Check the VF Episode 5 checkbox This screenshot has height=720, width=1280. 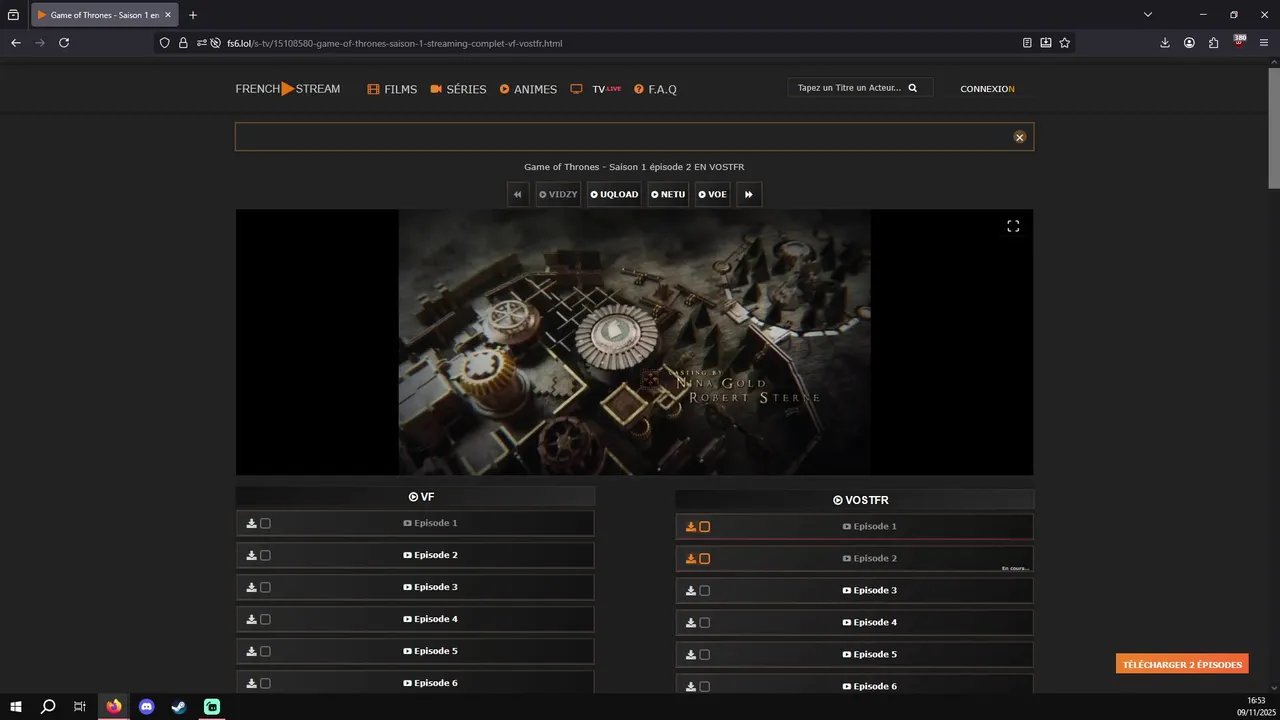pos(265,651)
